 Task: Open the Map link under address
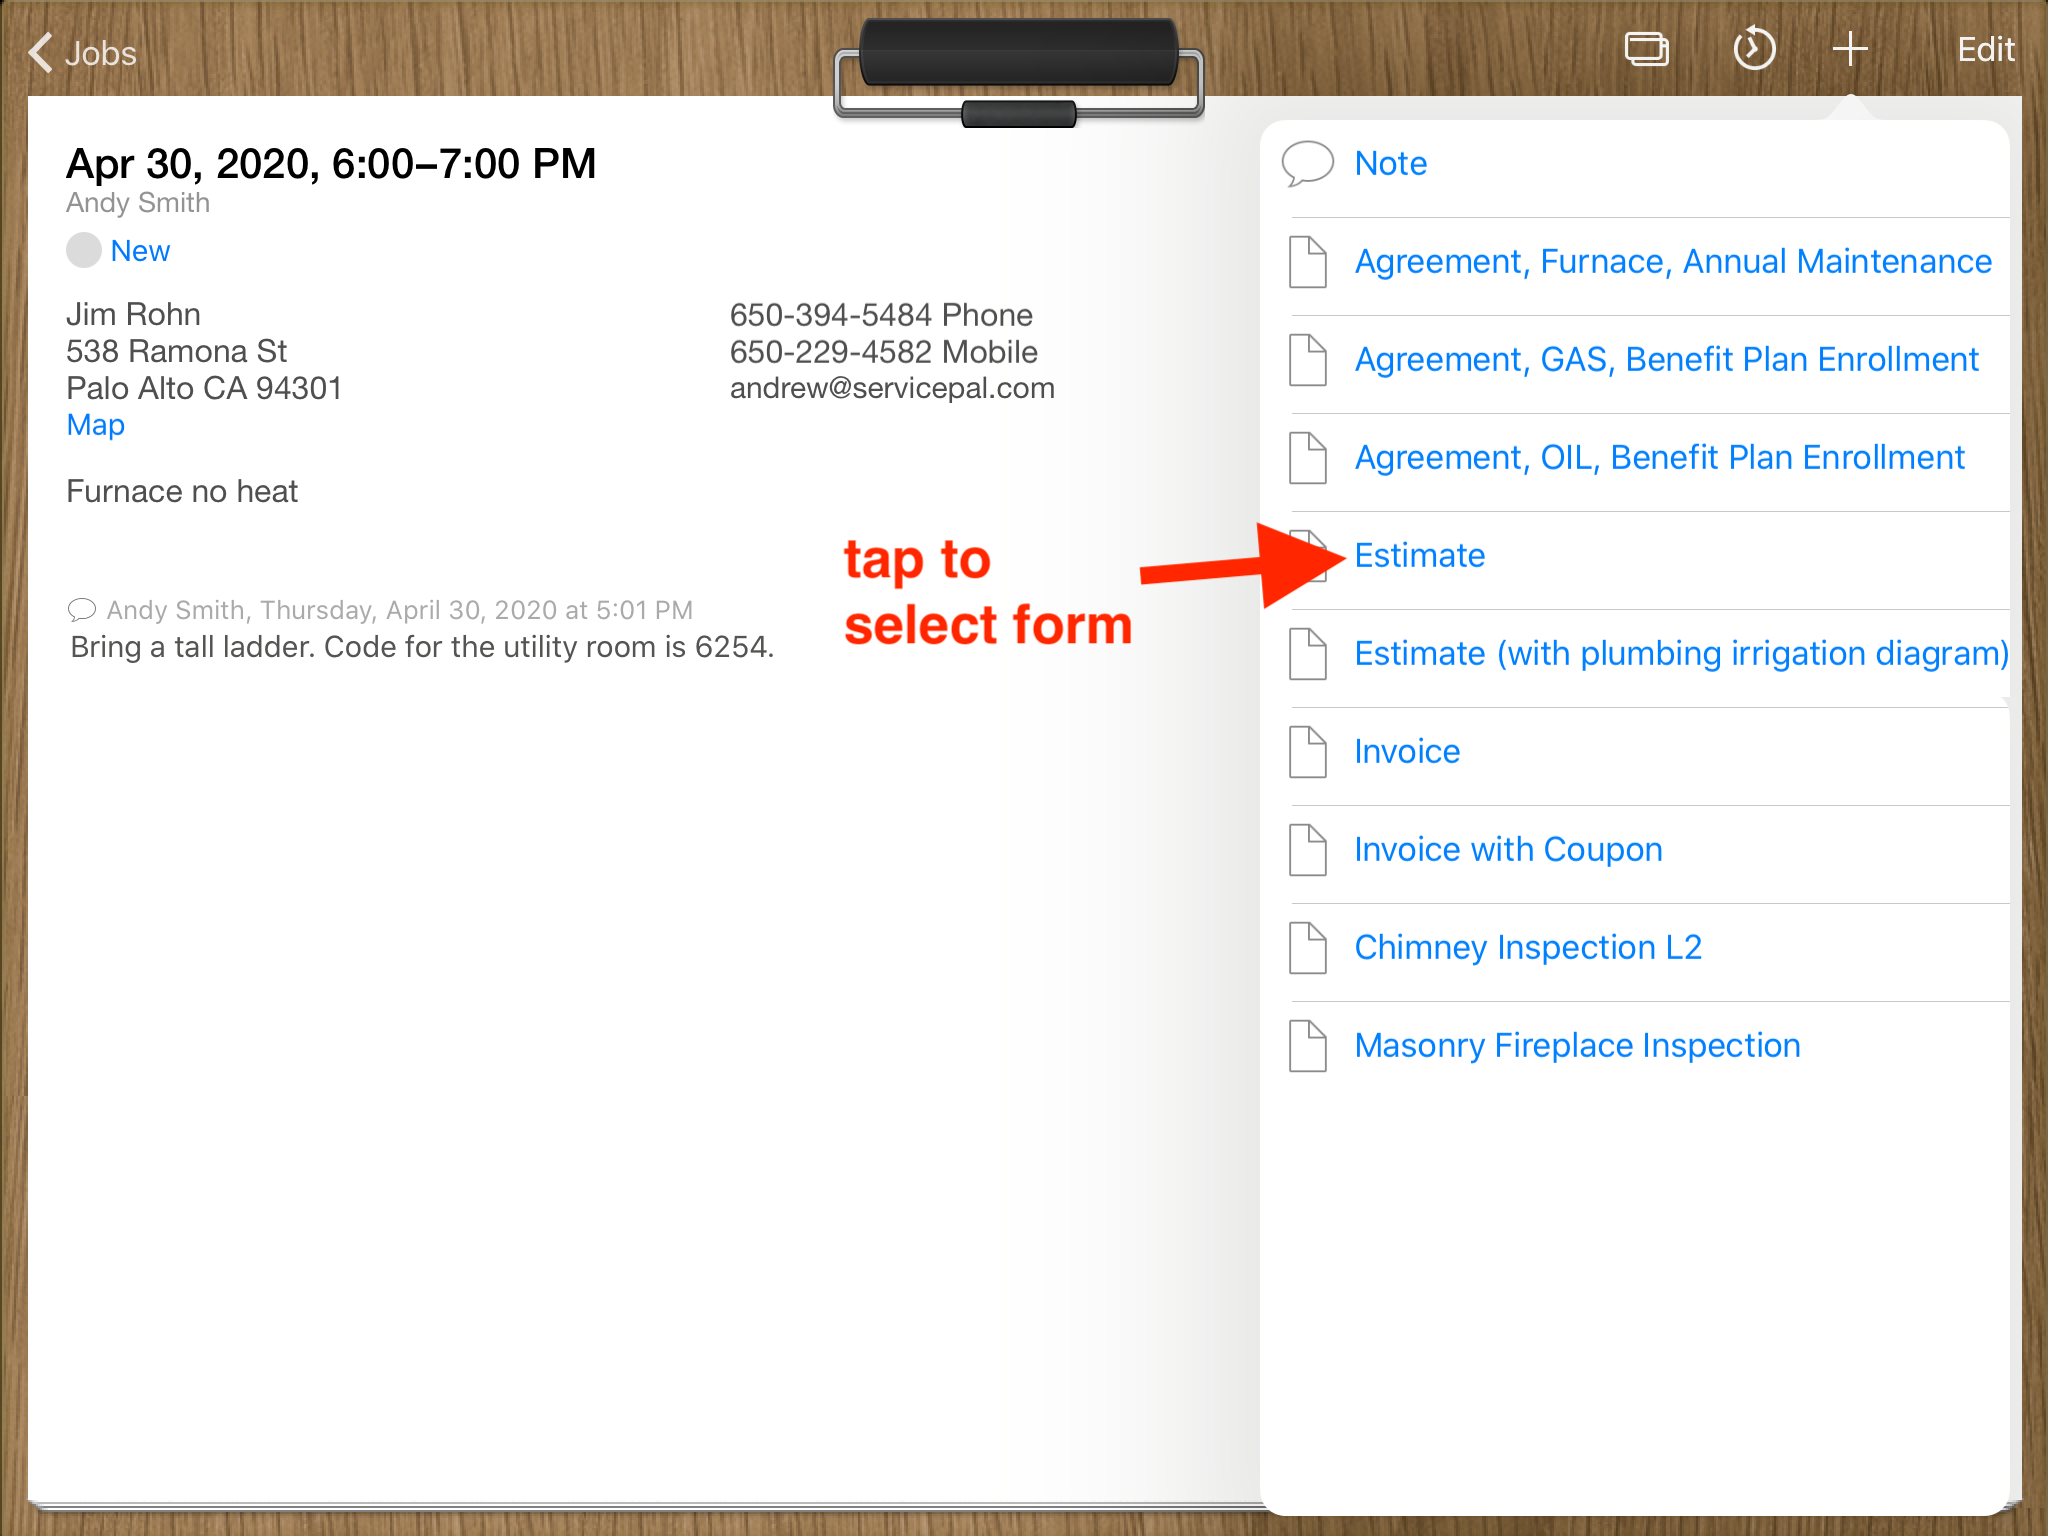coord(95,425)
